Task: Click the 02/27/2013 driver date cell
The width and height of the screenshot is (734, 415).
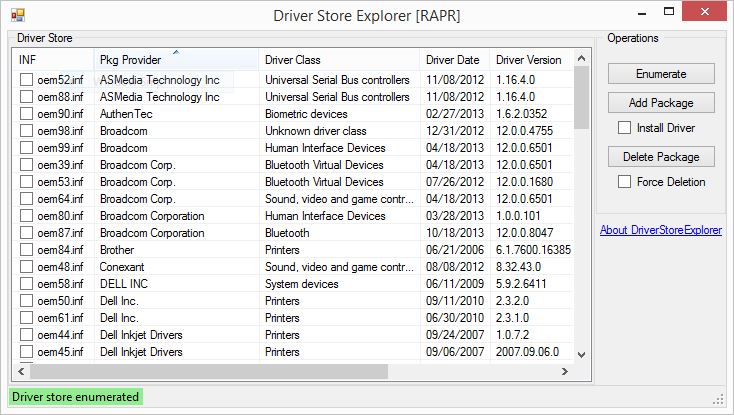Action: [x=455, y=114]
